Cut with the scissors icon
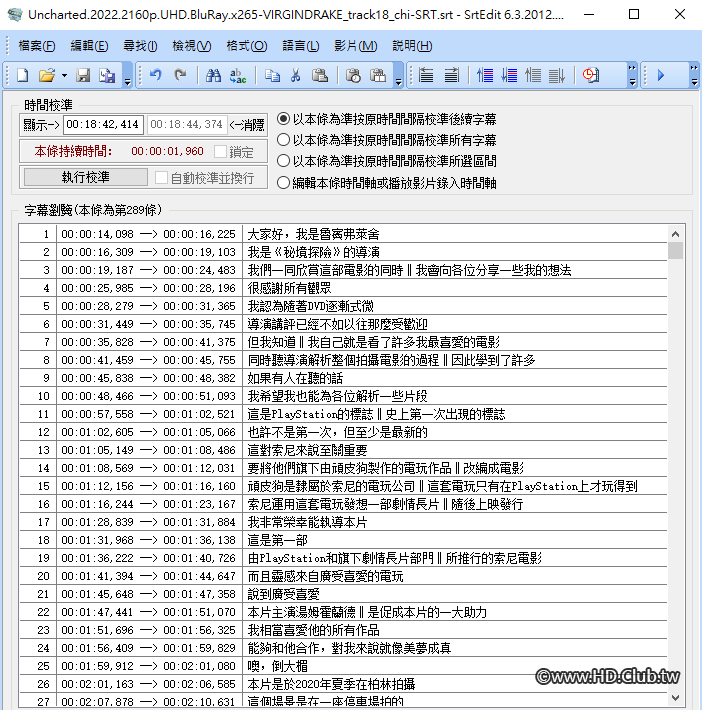The width and height of the screenshot is (702, 710). point(296,75)
